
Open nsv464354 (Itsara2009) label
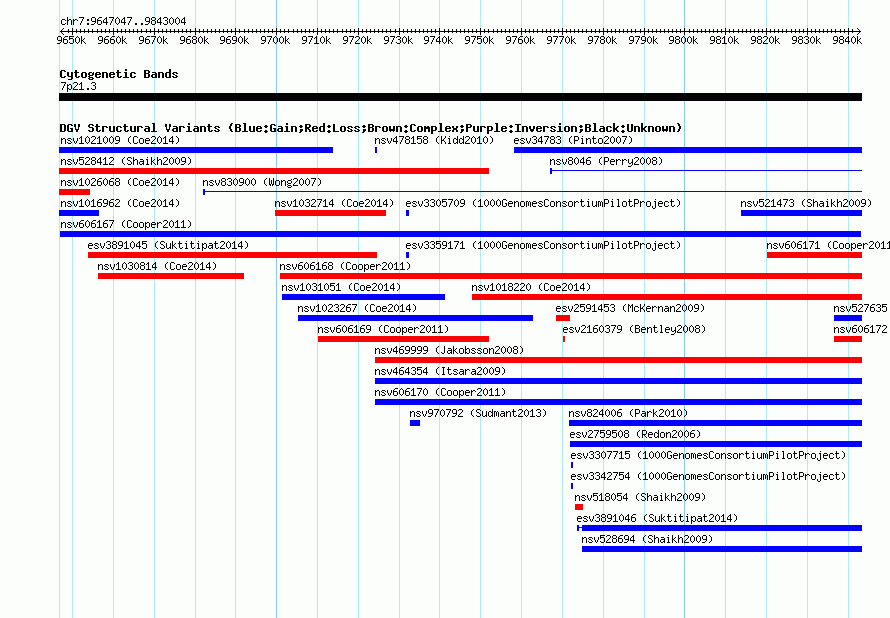440,371
